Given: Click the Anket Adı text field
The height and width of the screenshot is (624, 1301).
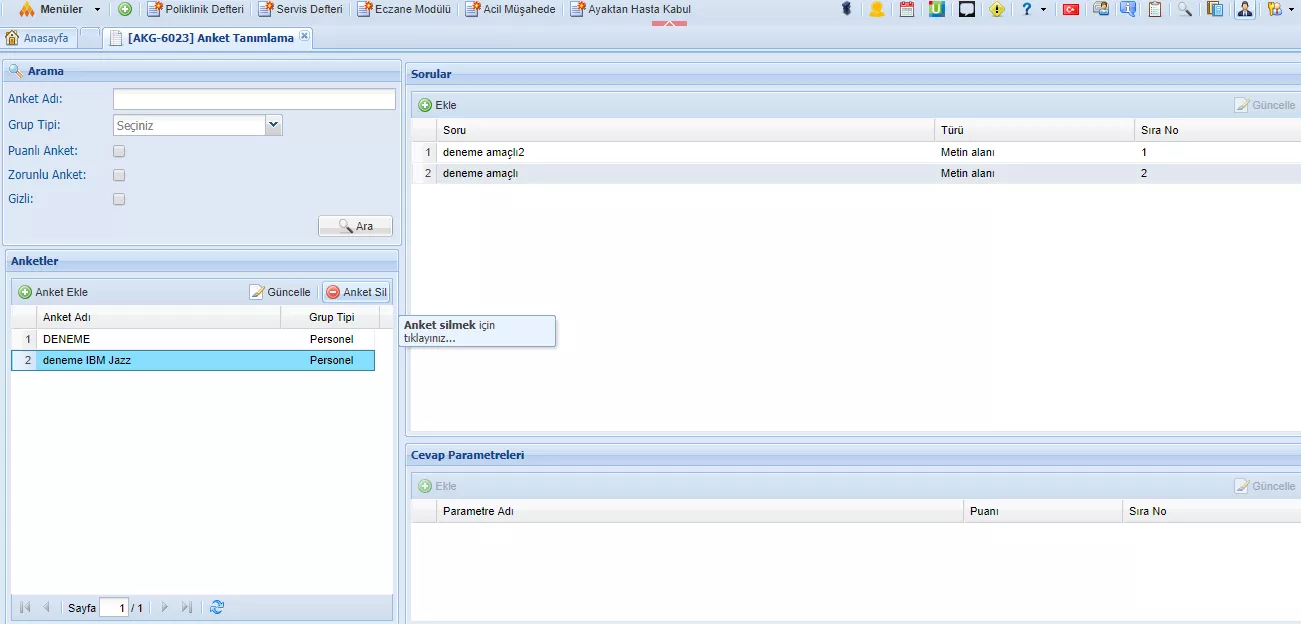Looking at the screenshot, I should (254, 99).
